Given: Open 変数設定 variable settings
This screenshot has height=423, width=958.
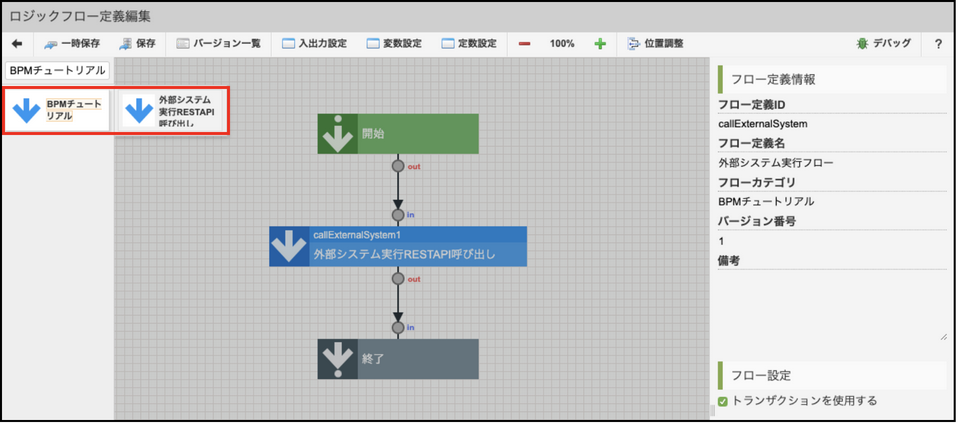Looking at the screenshot, I should [x=394, y=44].
